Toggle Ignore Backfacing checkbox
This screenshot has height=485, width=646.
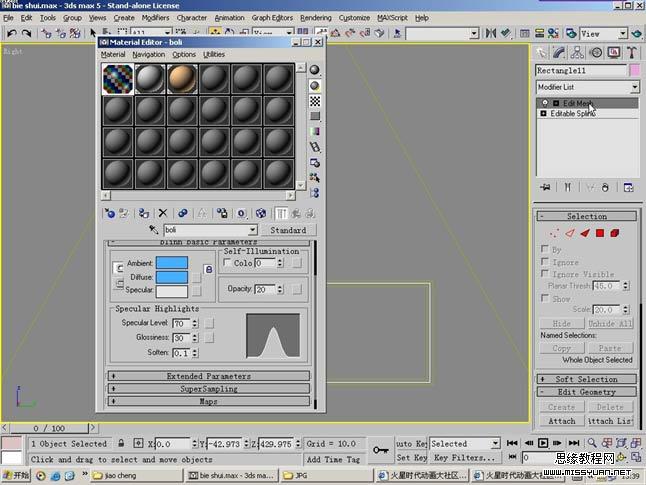[x=545, y=262]
